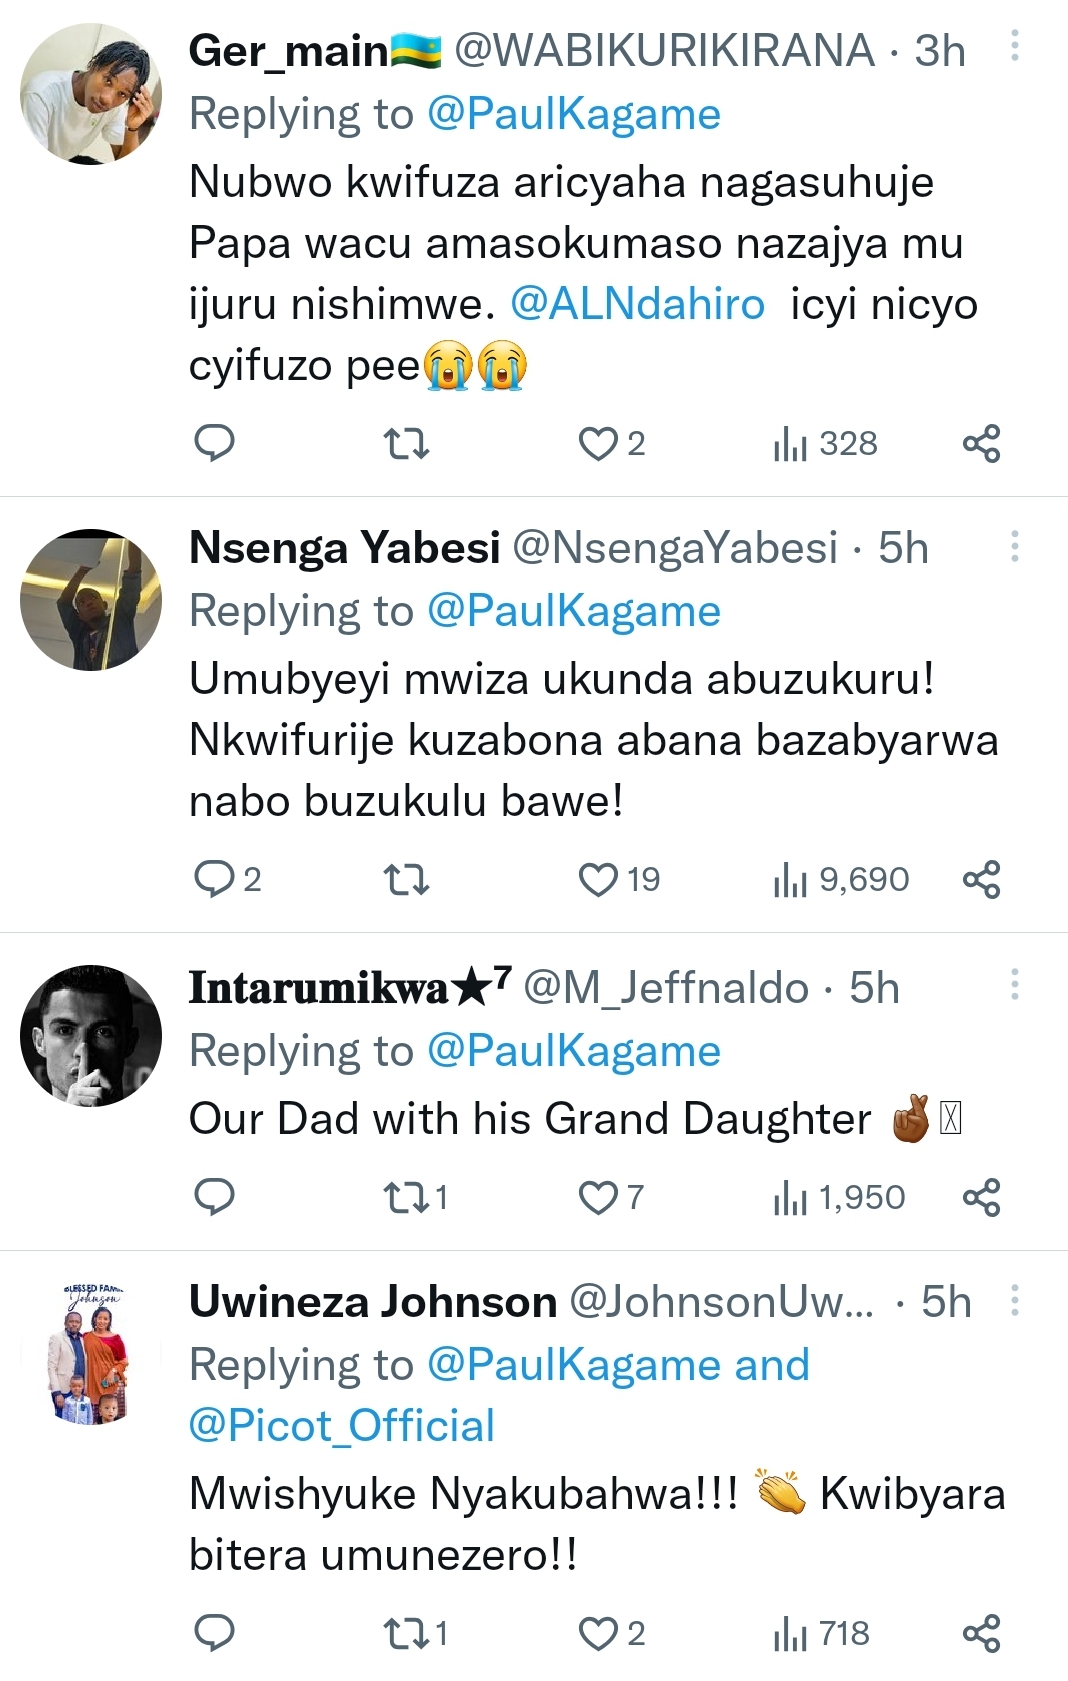This screenshot has width=1068, height=1681.
Task: View the 9,690 views on Nsenga's tweet
Action: click(x=840, y=879)
